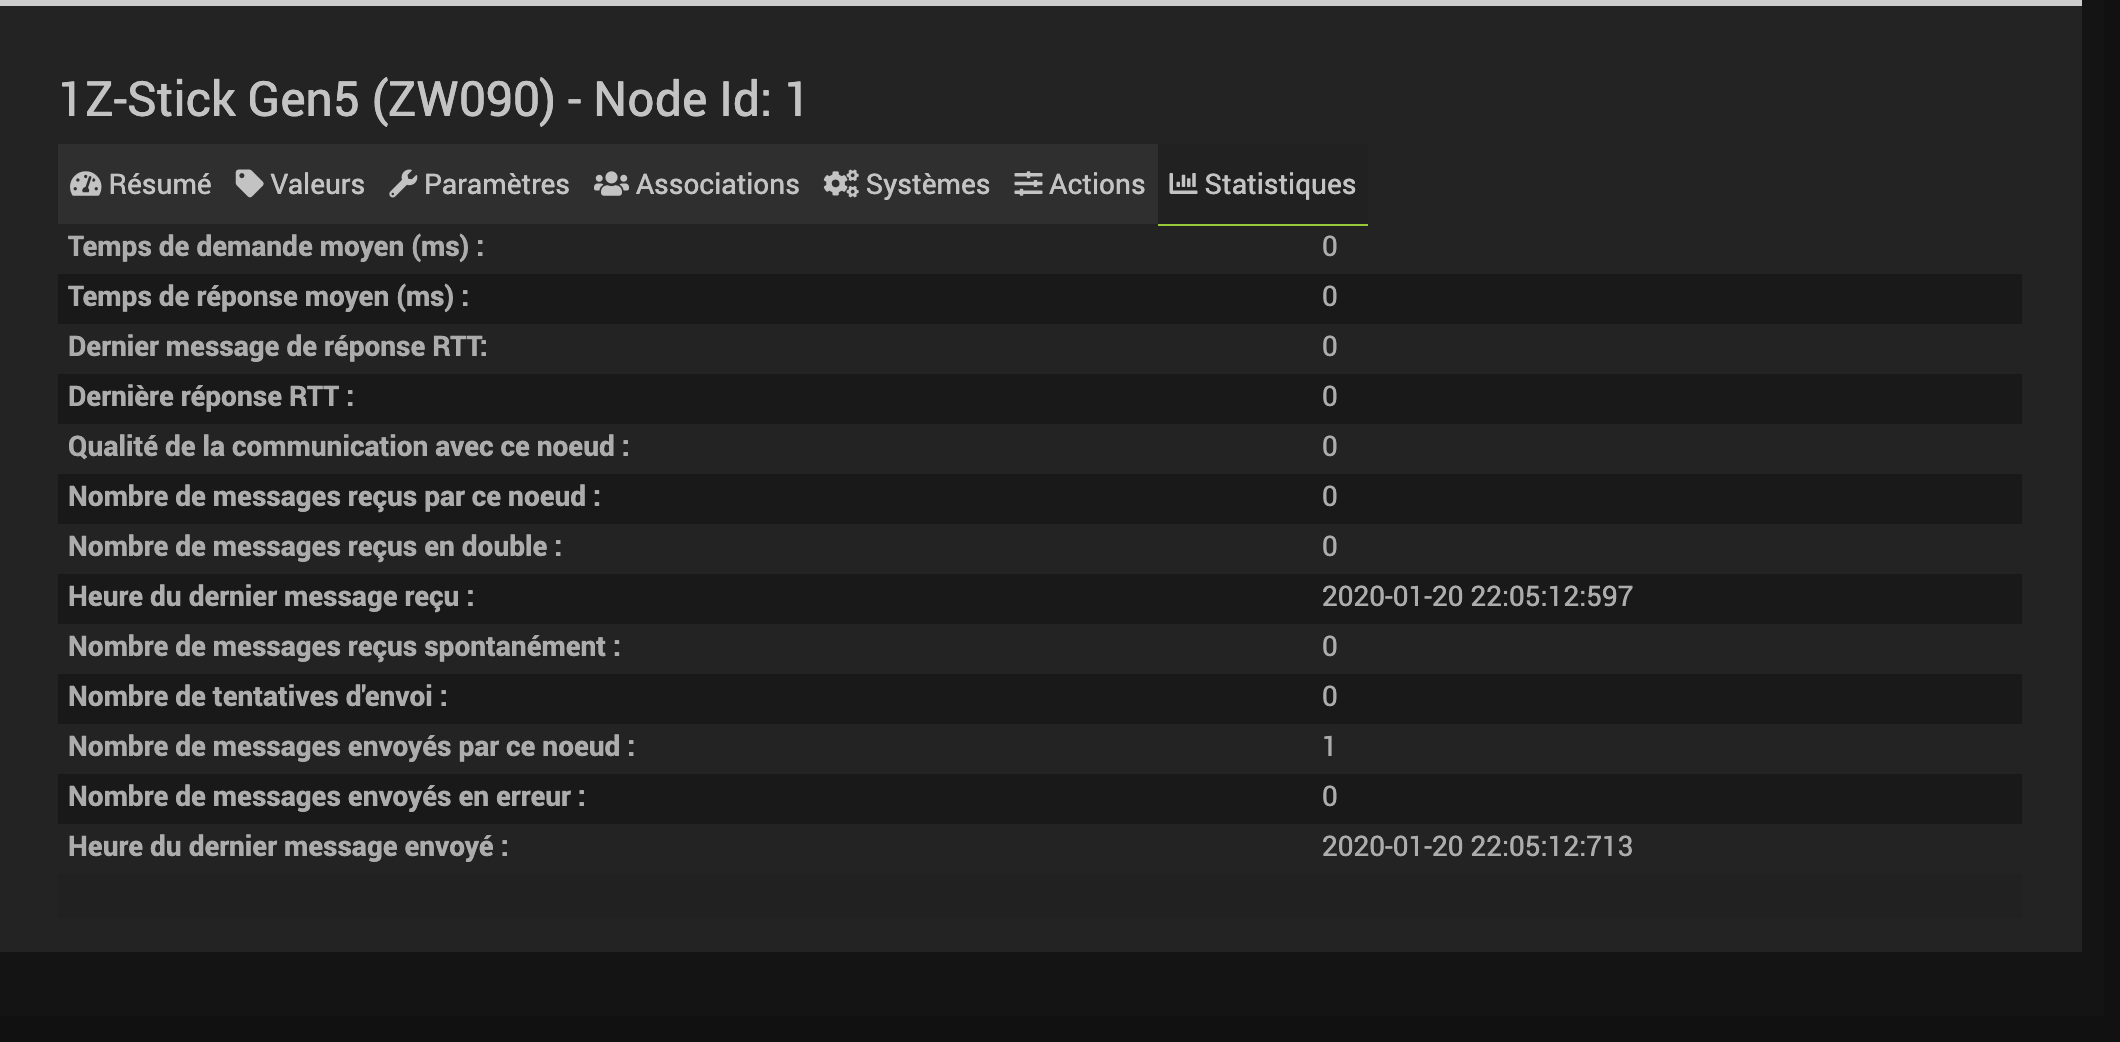
Task: Select 'Temps de demande moyen (ms)' label
Action: (x=276, y=247)
